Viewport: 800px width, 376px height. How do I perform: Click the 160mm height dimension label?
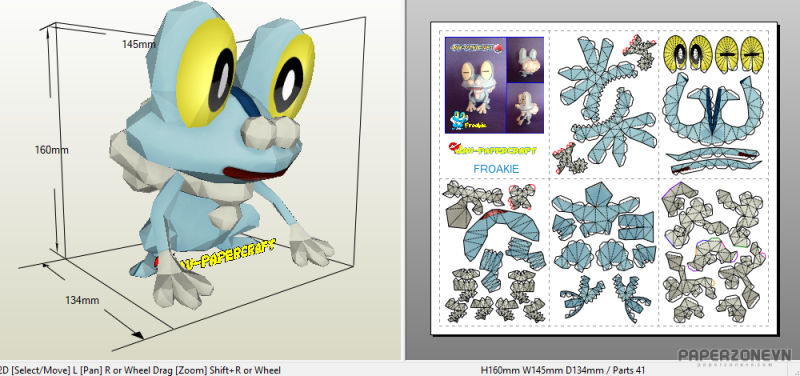52,150
